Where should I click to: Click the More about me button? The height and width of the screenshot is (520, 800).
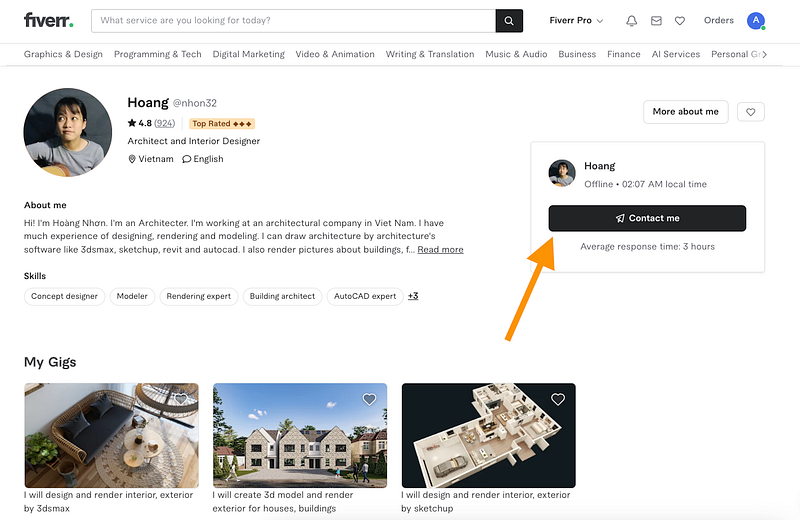point(686,112)
